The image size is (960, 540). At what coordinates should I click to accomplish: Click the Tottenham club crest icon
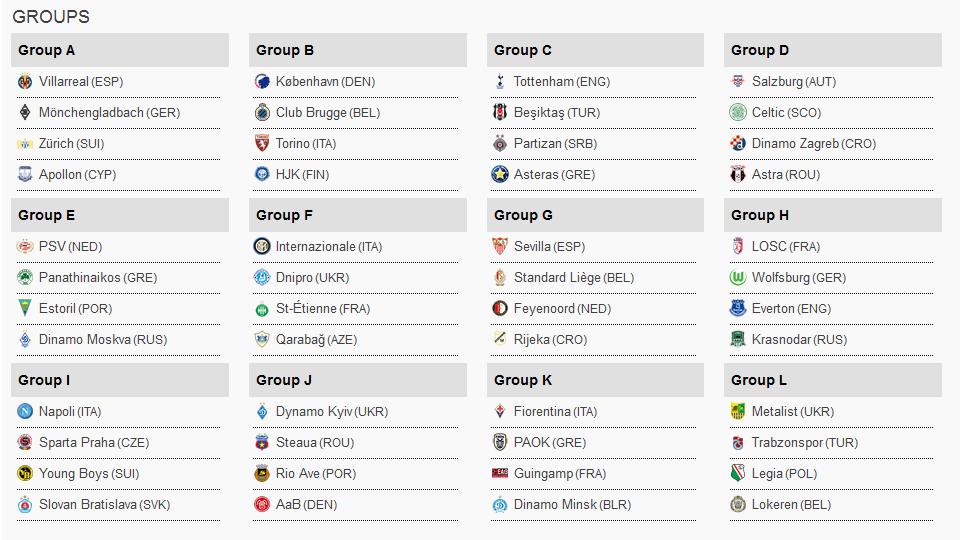(500, 81)
